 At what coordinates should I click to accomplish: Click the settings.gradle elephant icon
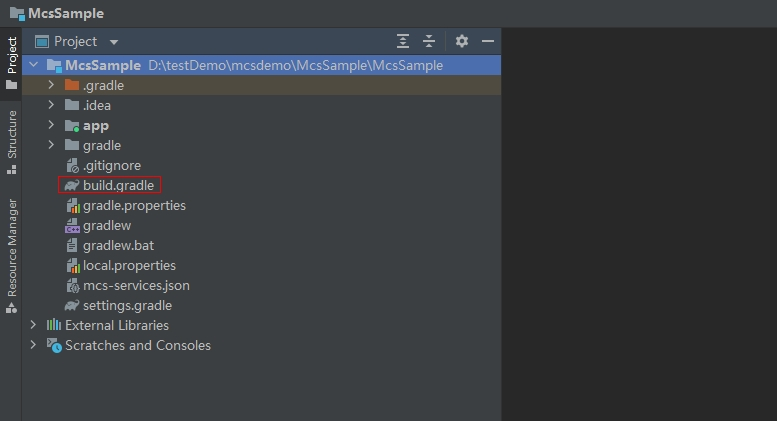point(72,305)
